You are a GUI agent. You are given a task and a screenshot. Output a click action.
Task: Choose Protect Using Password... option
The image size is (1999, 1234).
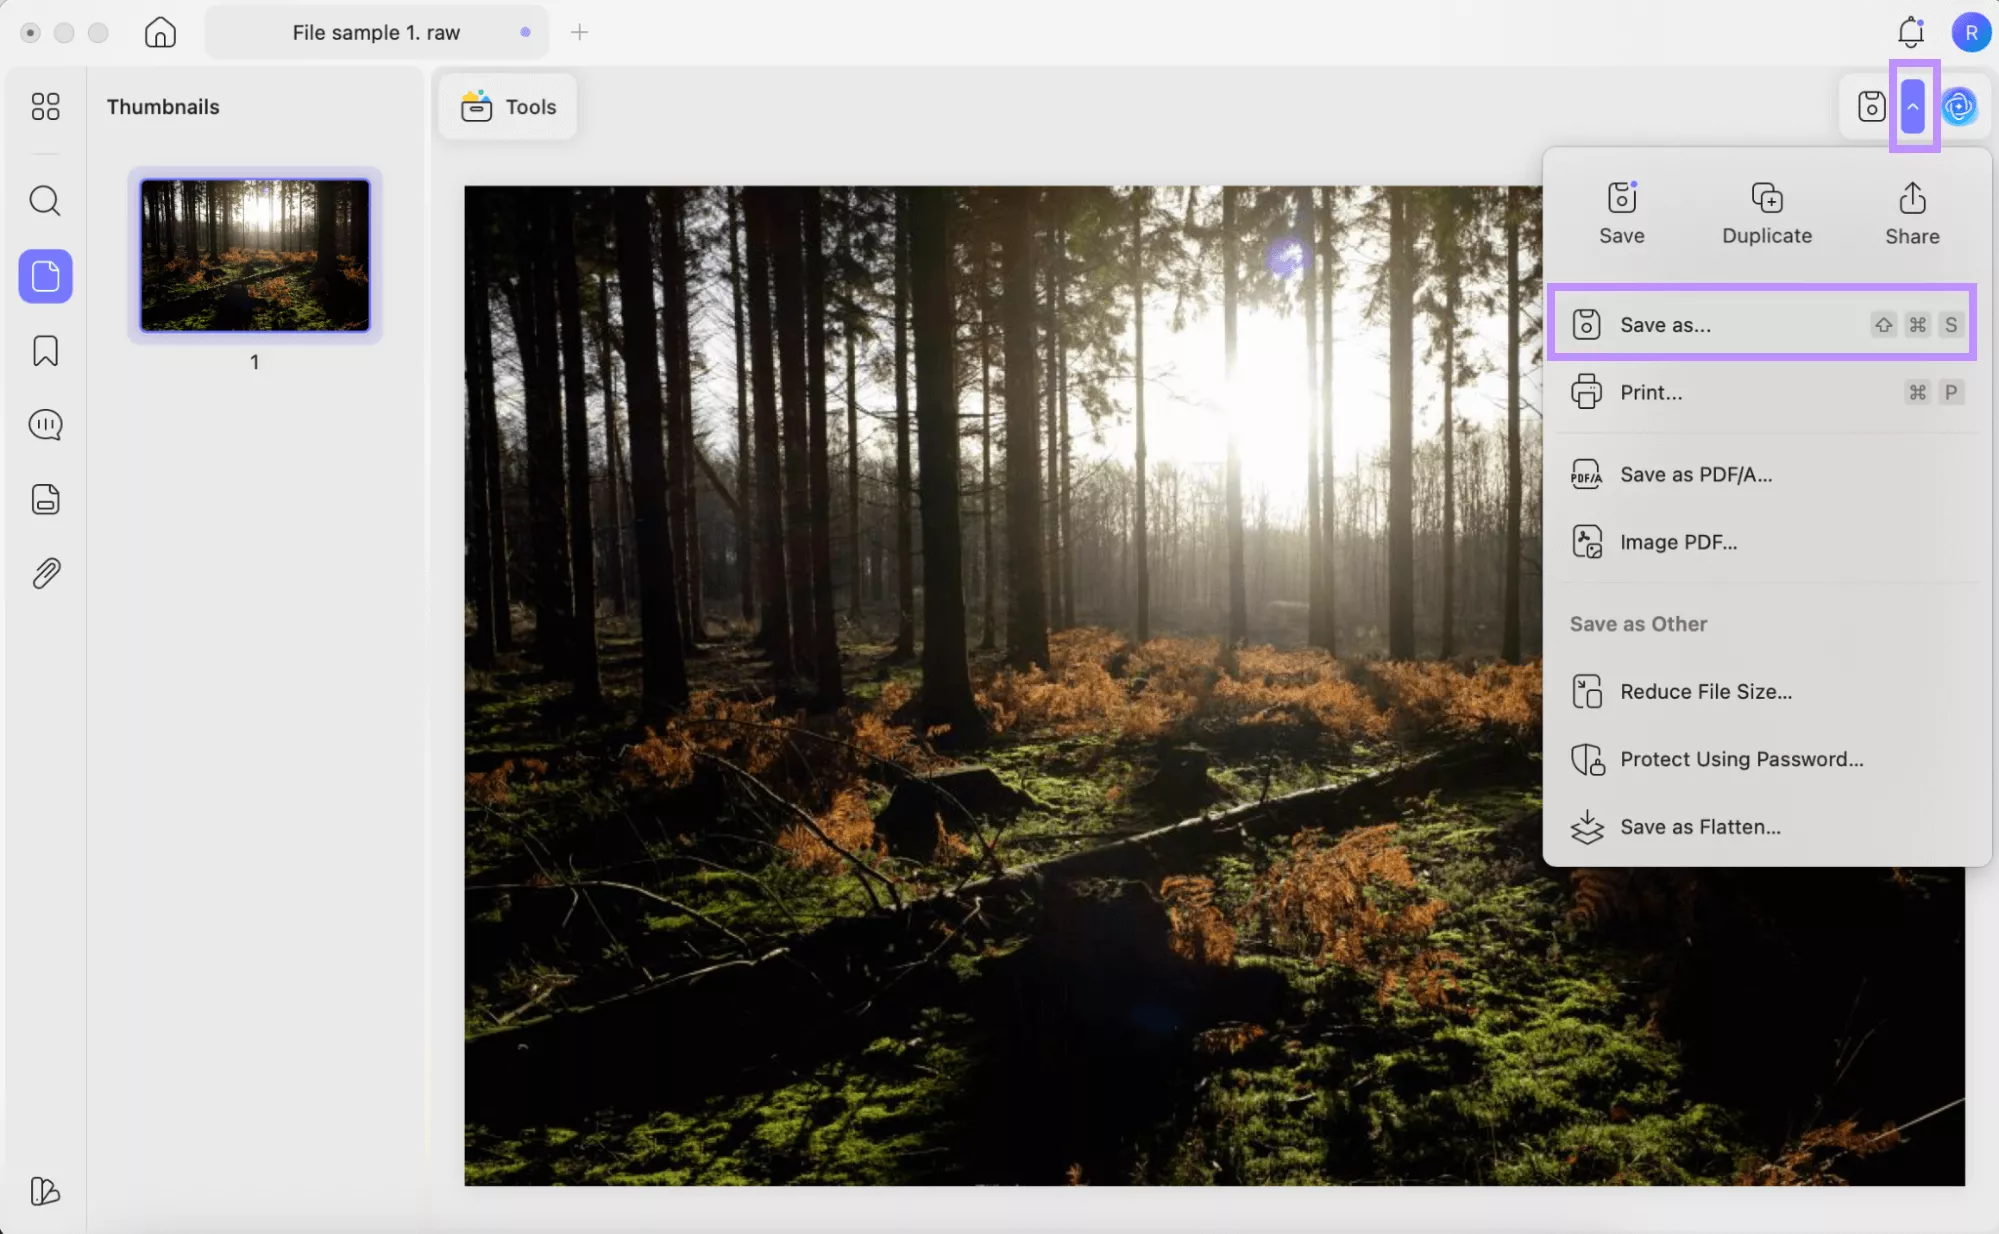(x=1767, y=759)
